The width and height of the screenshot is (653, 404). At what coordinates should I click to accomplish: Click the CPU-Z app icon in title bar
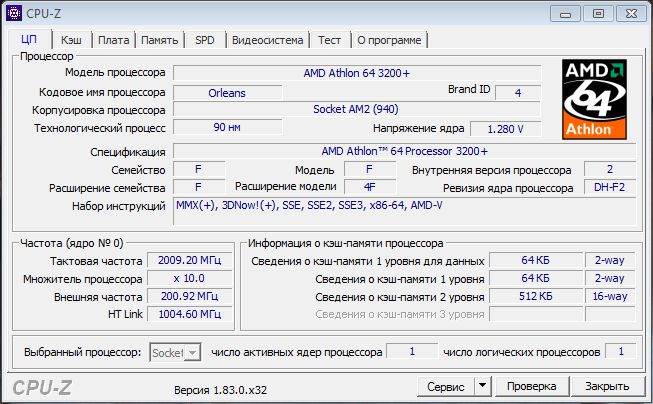pos(14,13)
